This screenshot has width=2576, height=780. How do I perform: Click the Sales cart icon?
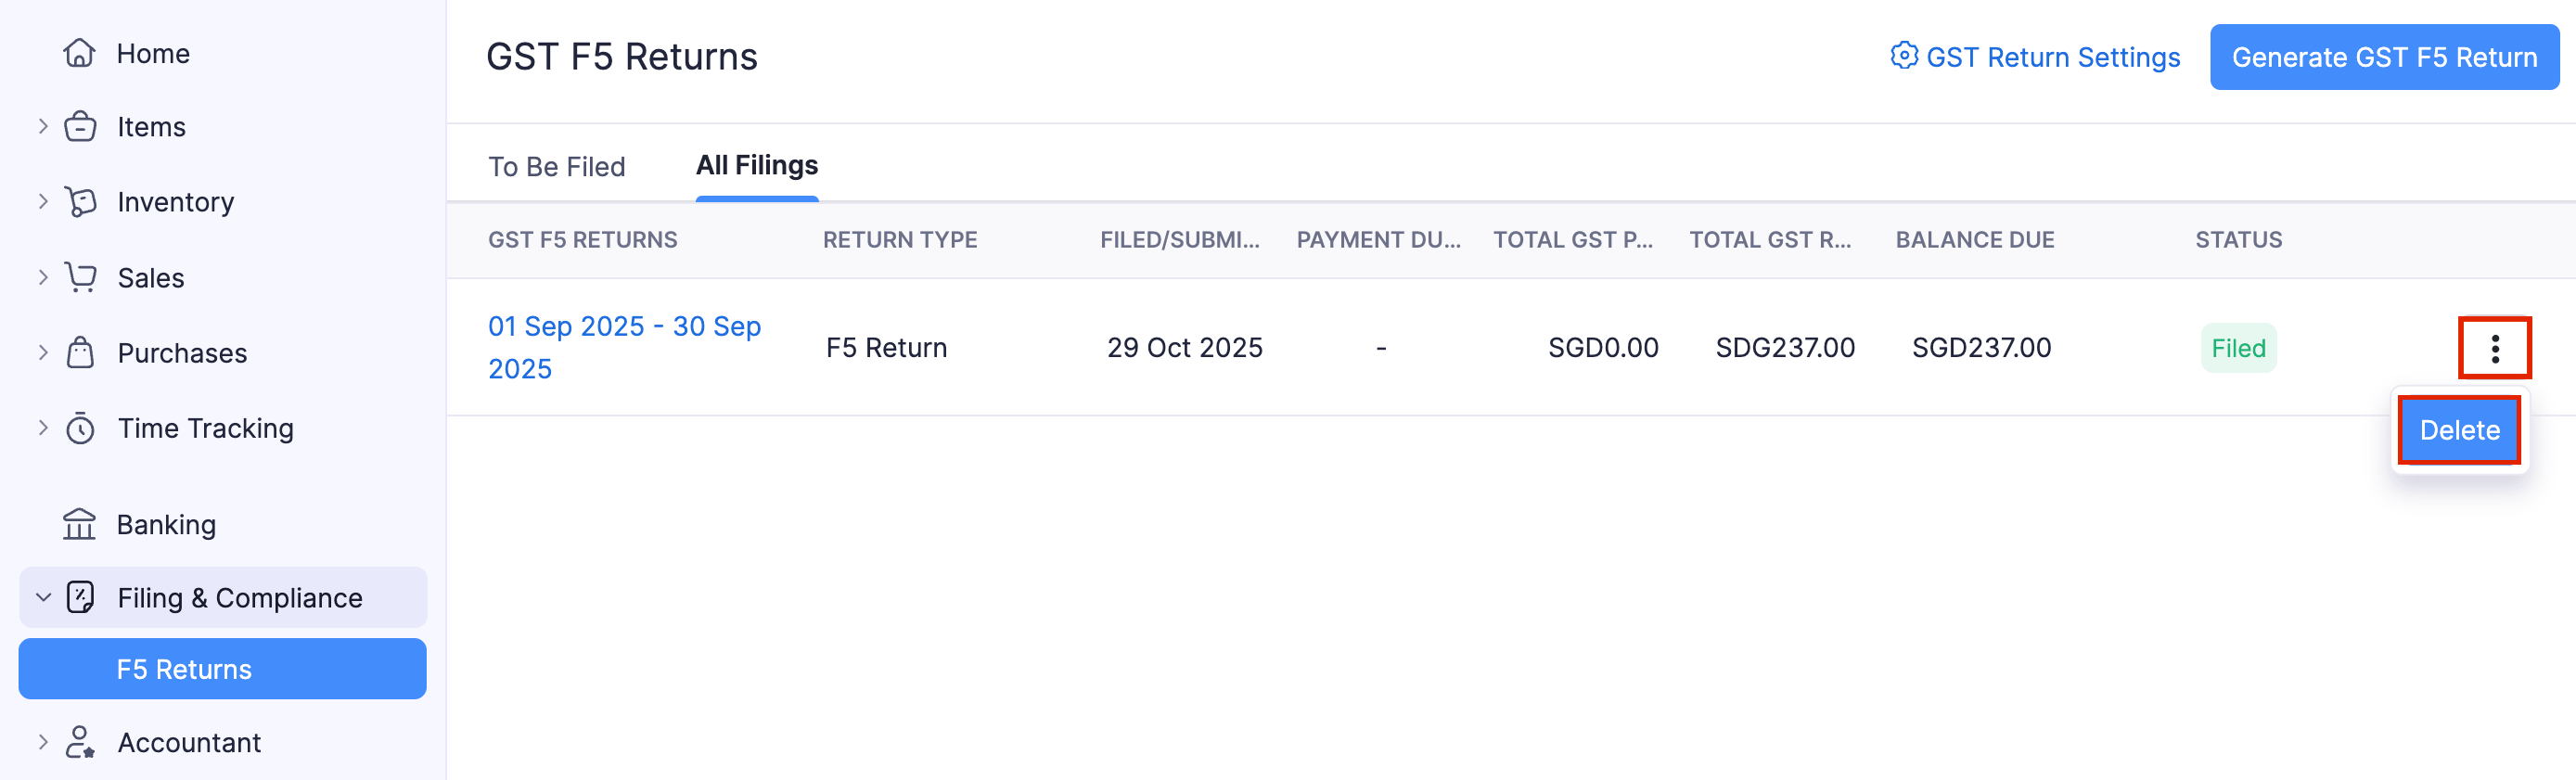click(x=80, y=277)
